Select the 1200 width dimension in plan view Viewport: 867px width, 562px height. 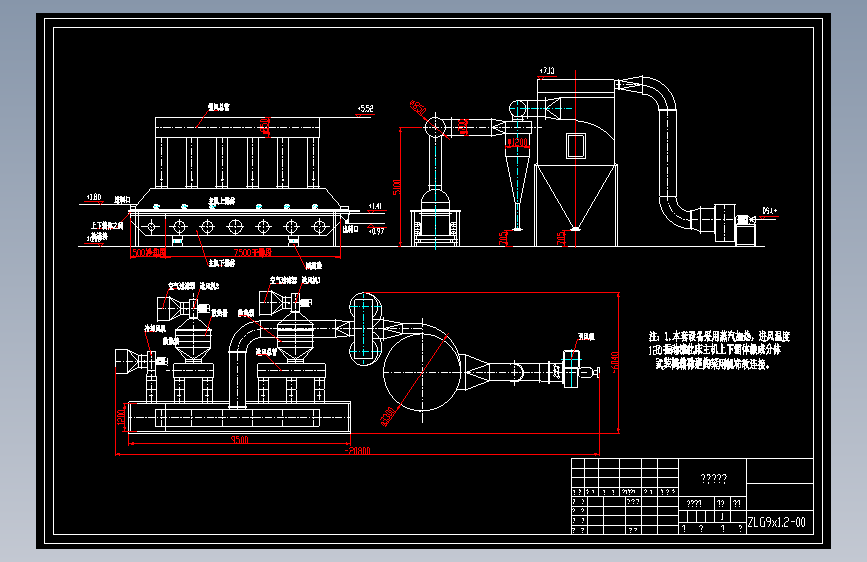click(x=121, y=417)
